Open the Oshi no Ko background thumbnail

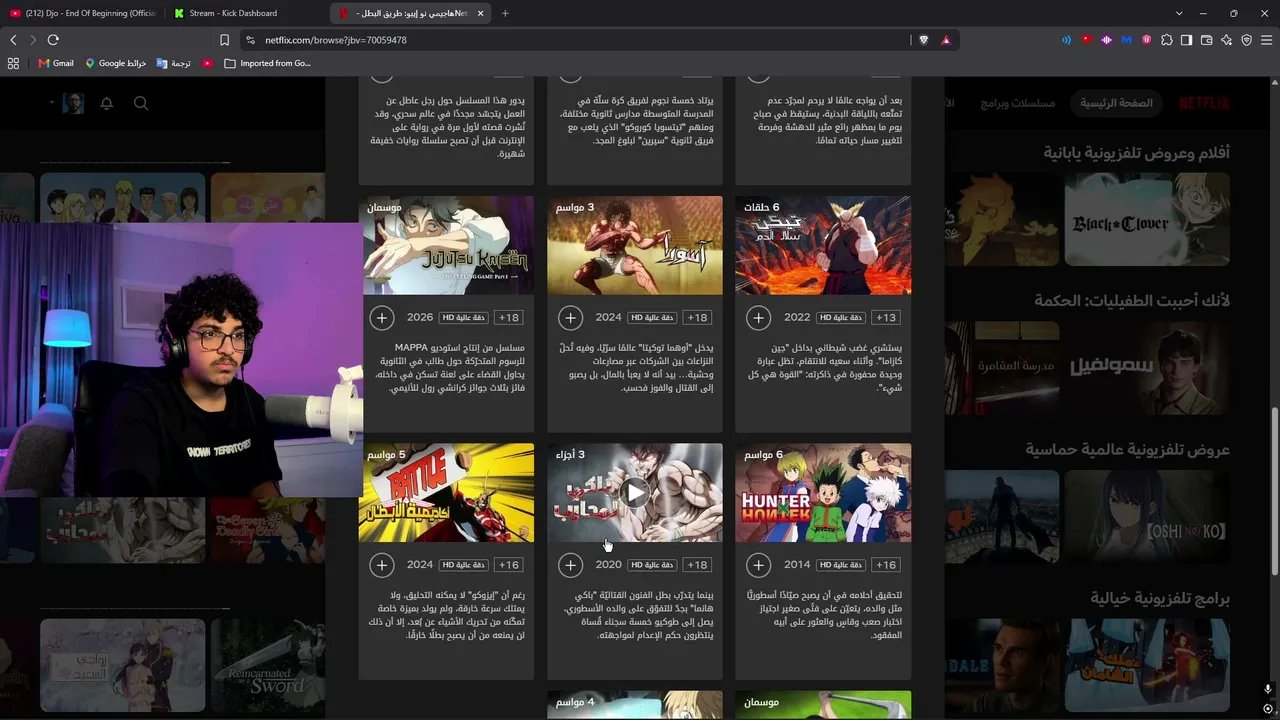[1147, 517]
